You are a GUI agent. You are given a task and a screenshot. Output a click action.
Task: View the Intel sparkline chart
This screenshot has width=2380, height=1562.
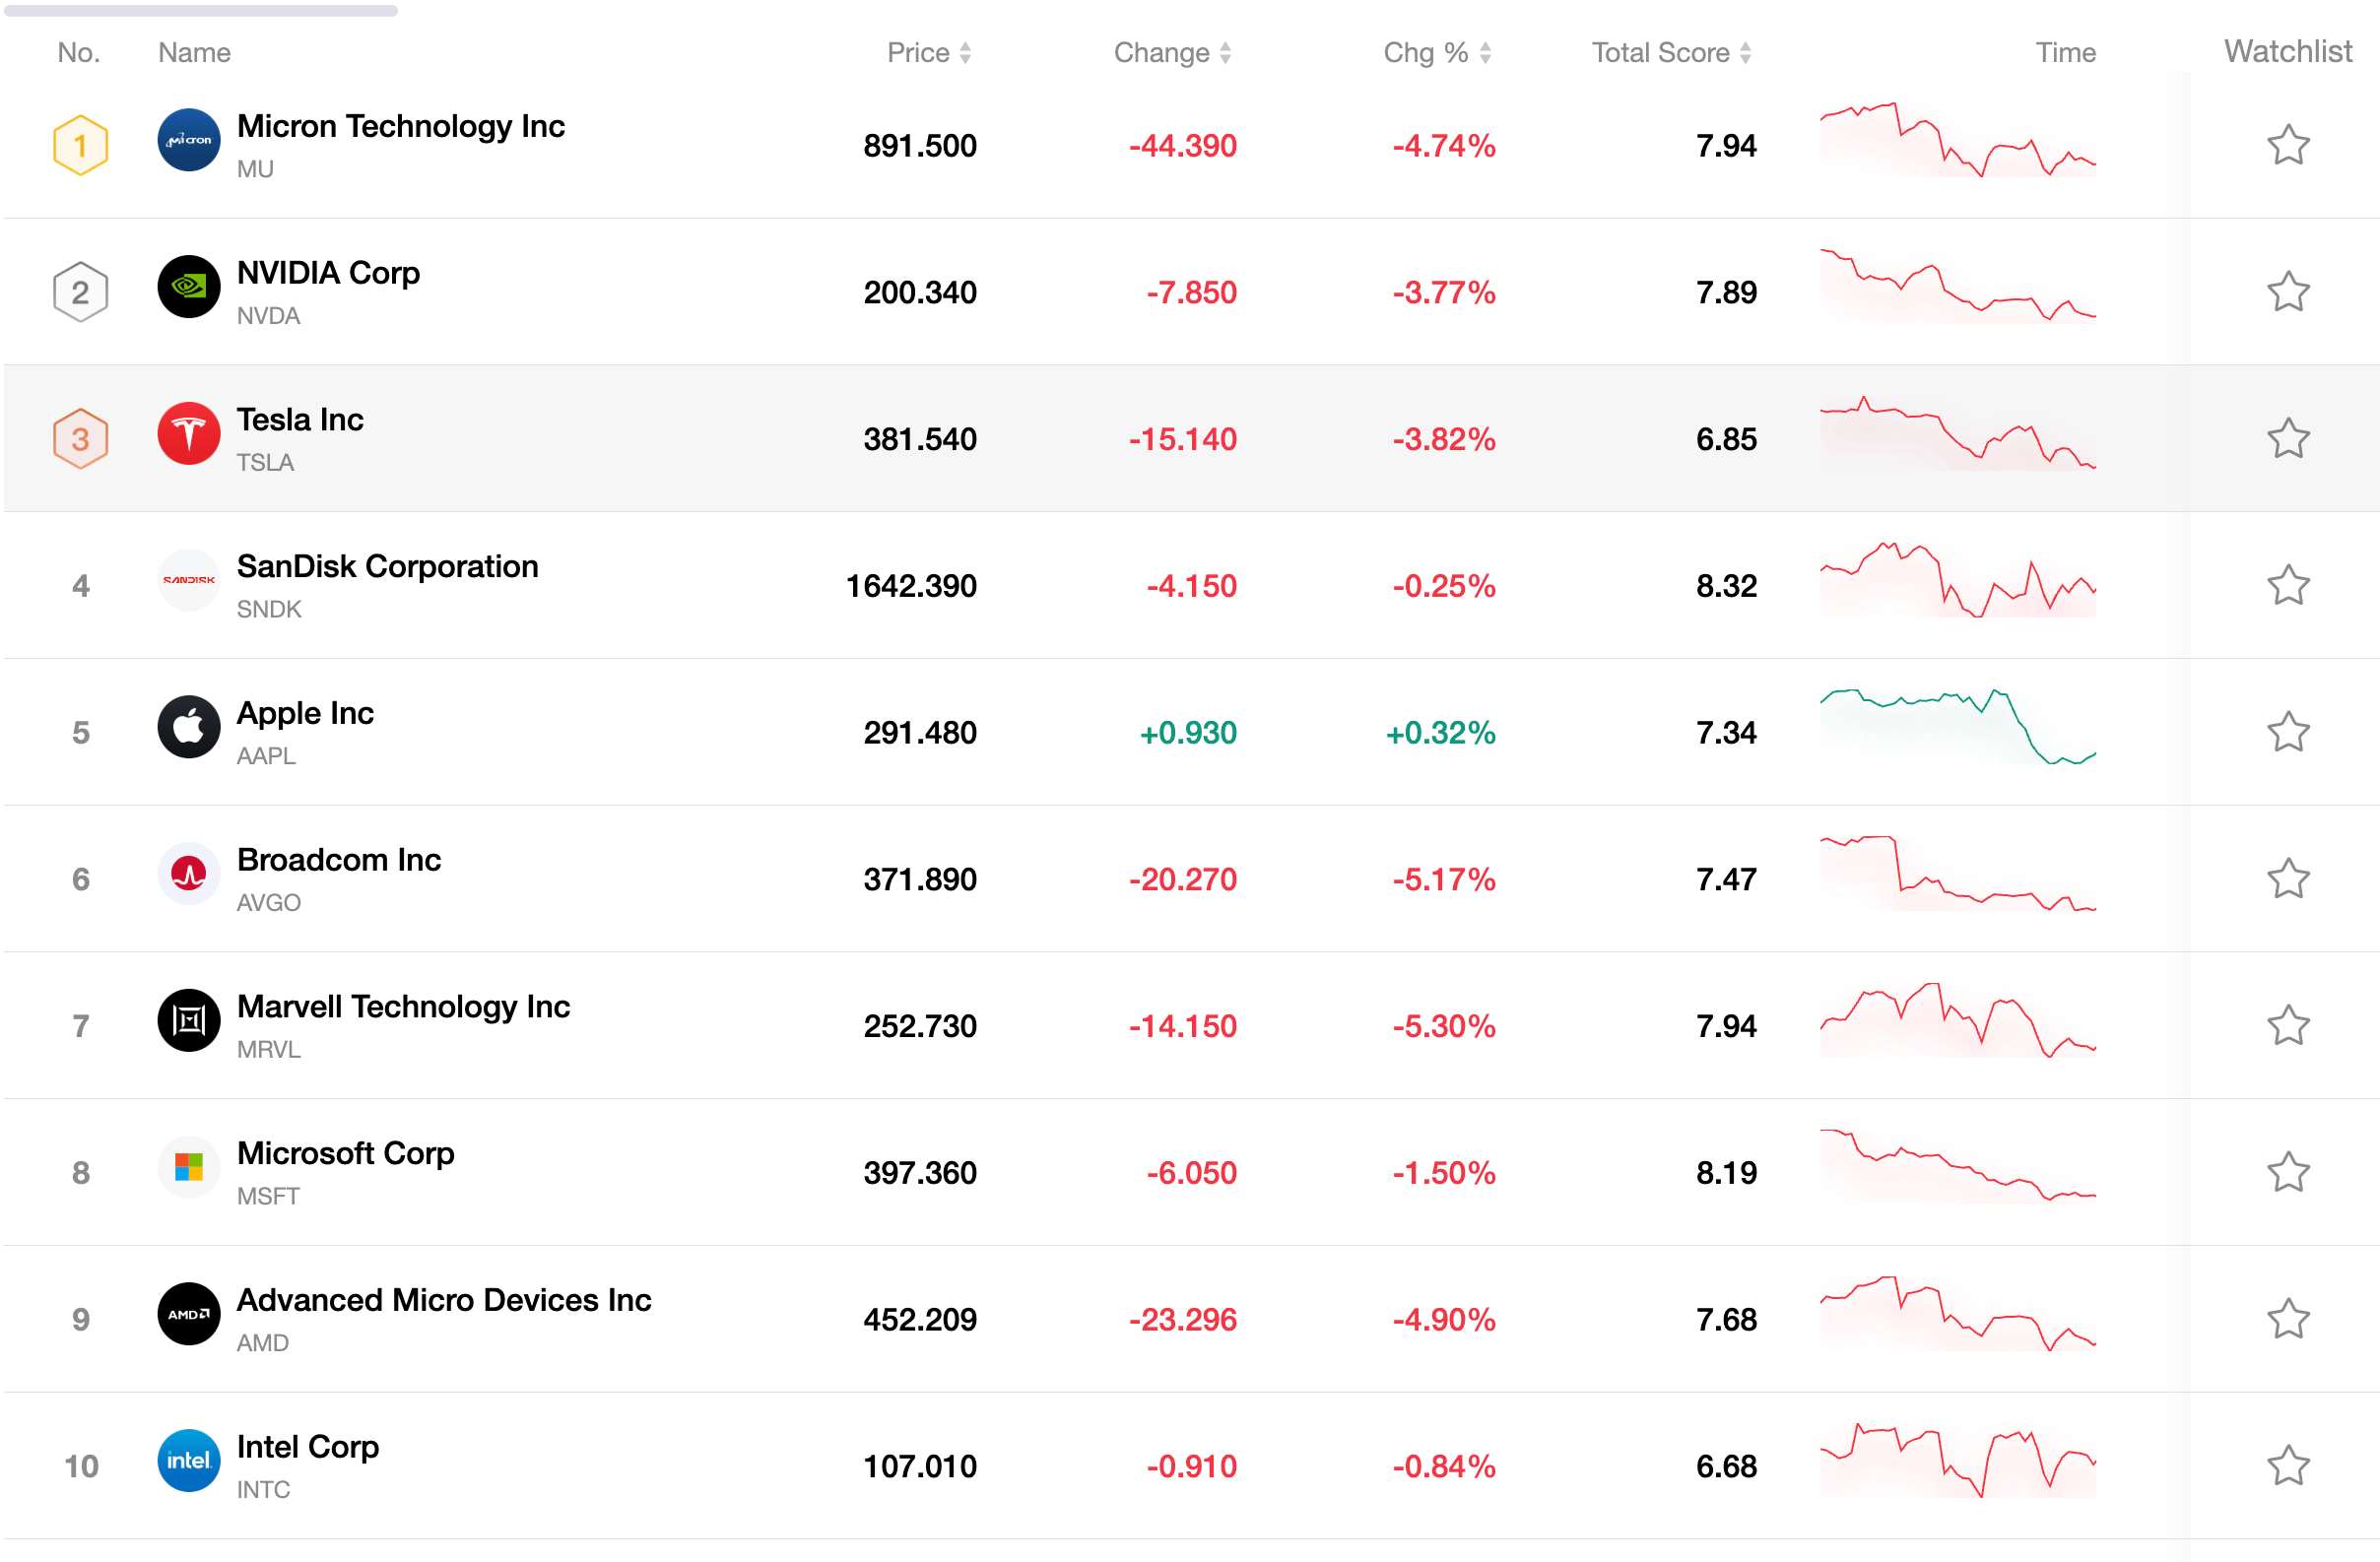[x=1957, y=1460]
